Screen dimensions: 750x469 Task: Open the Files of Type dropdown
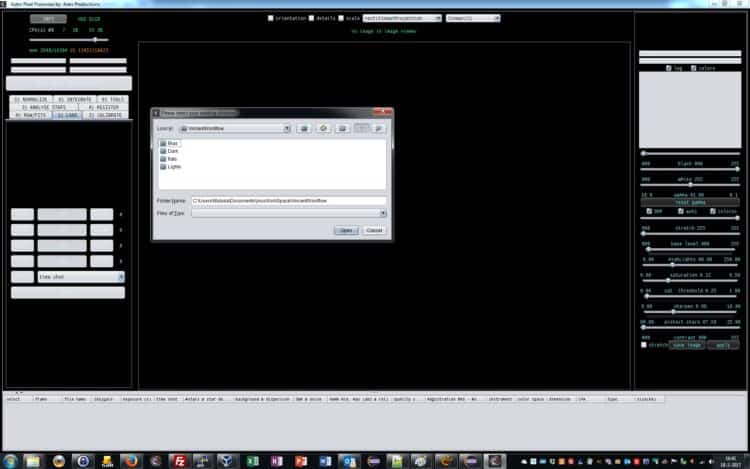(383, 213)
